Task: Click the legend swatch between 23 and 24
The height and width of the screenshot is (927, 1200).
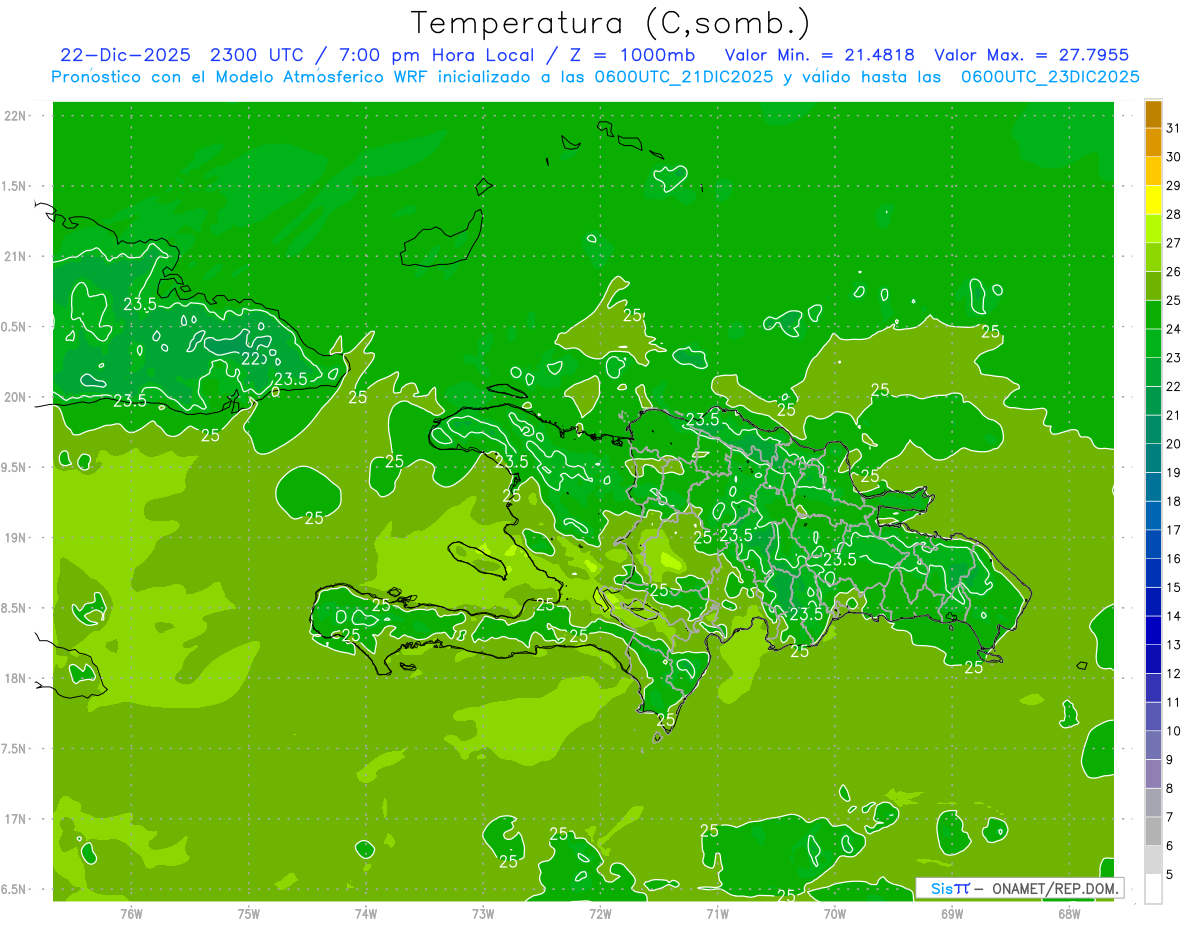Action: [1153, 343]
